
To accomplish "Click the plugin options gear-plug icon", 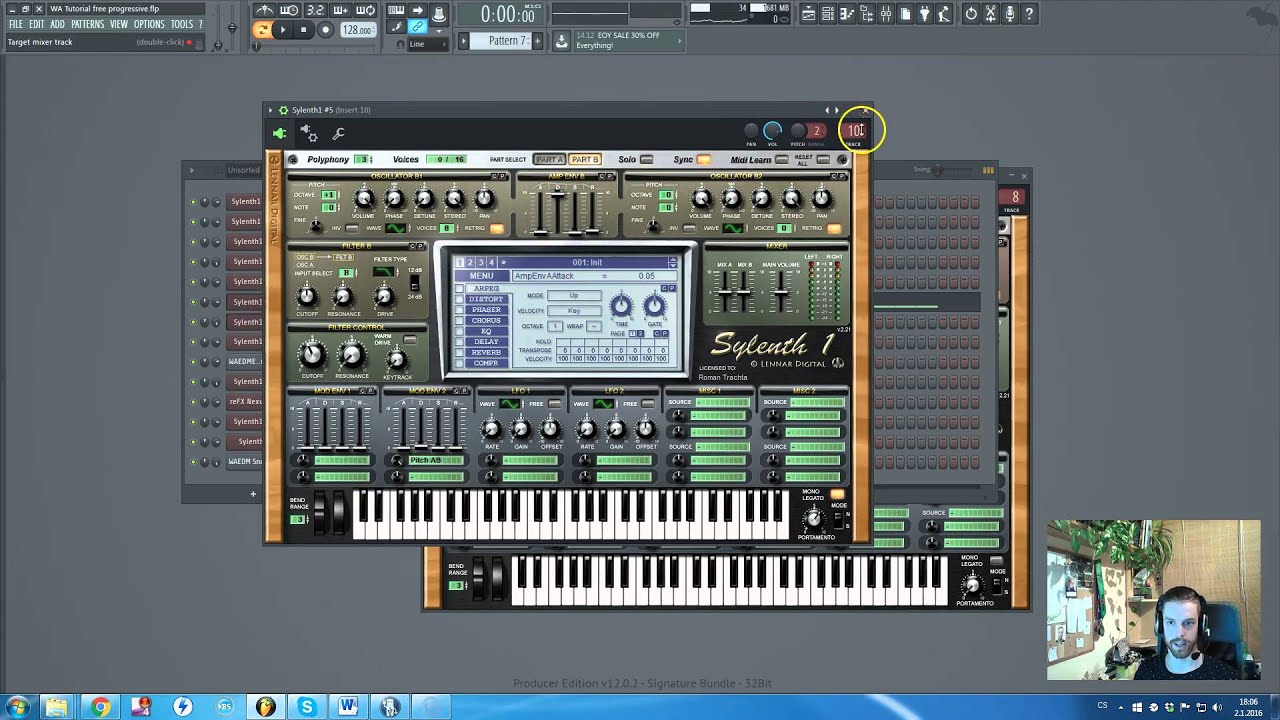I will pos(309,134).
